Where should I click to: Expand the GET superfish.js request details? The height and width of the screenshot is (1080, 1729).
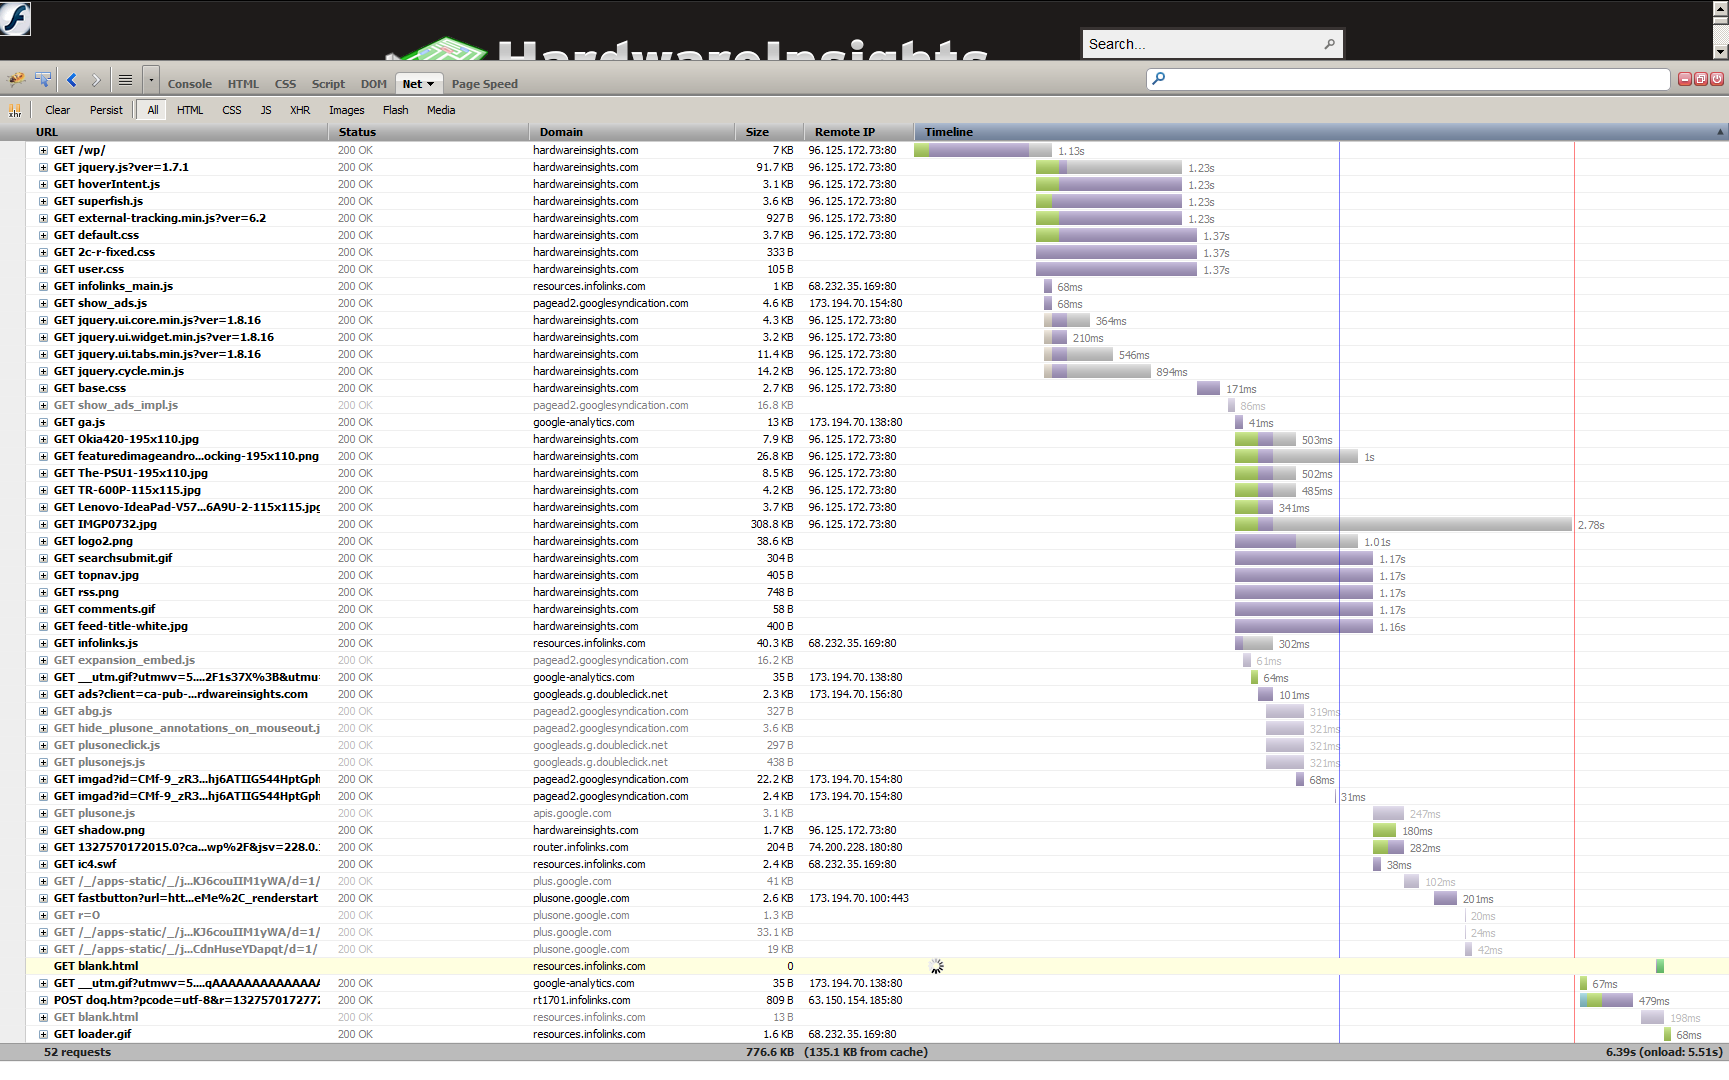(x=43, y=202)
